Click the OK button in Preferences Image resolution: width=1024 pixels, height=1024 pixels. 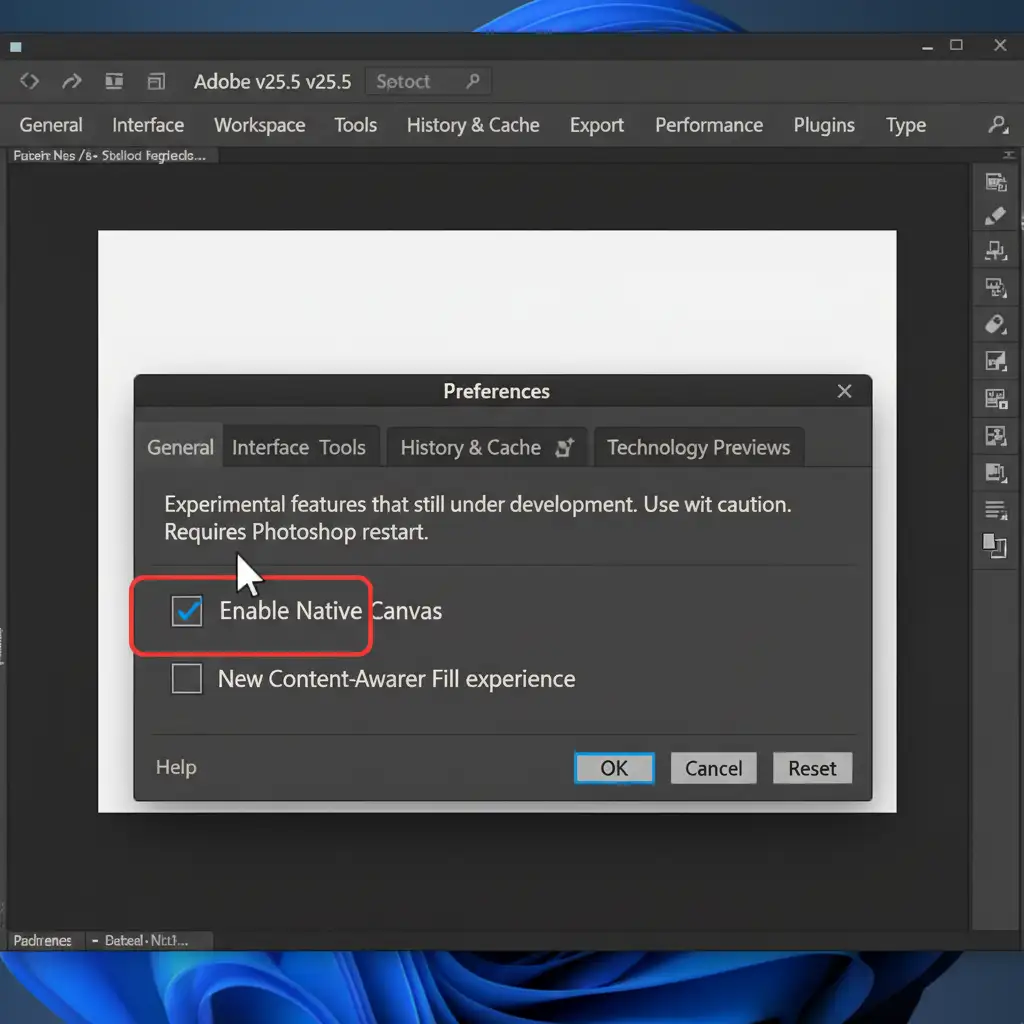pyautogui.click(x=614, y=768)
